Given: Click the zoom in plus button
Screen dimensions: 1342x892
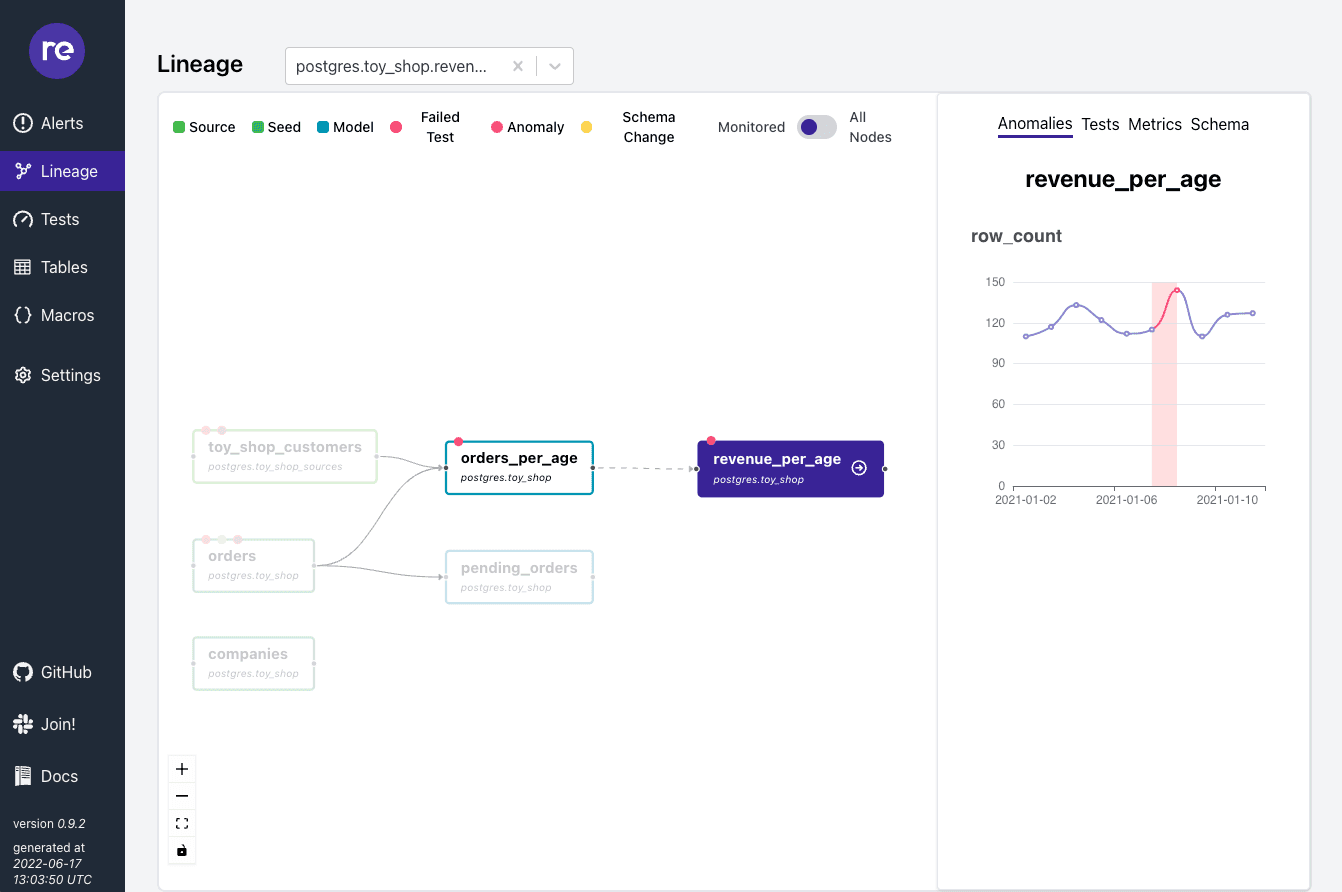Looking at the screenshot, I should (182, 769).
